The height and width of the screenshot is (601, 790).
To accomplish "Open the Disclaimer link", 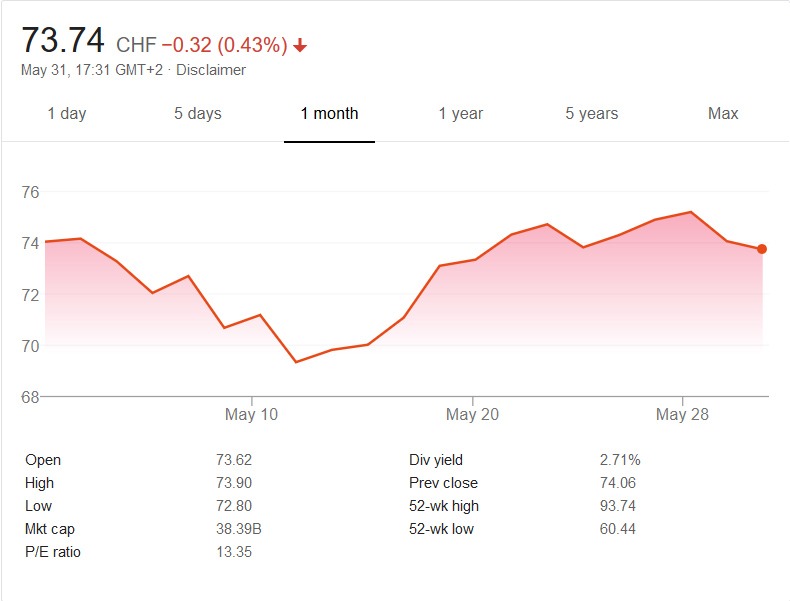I will point(211,70).
